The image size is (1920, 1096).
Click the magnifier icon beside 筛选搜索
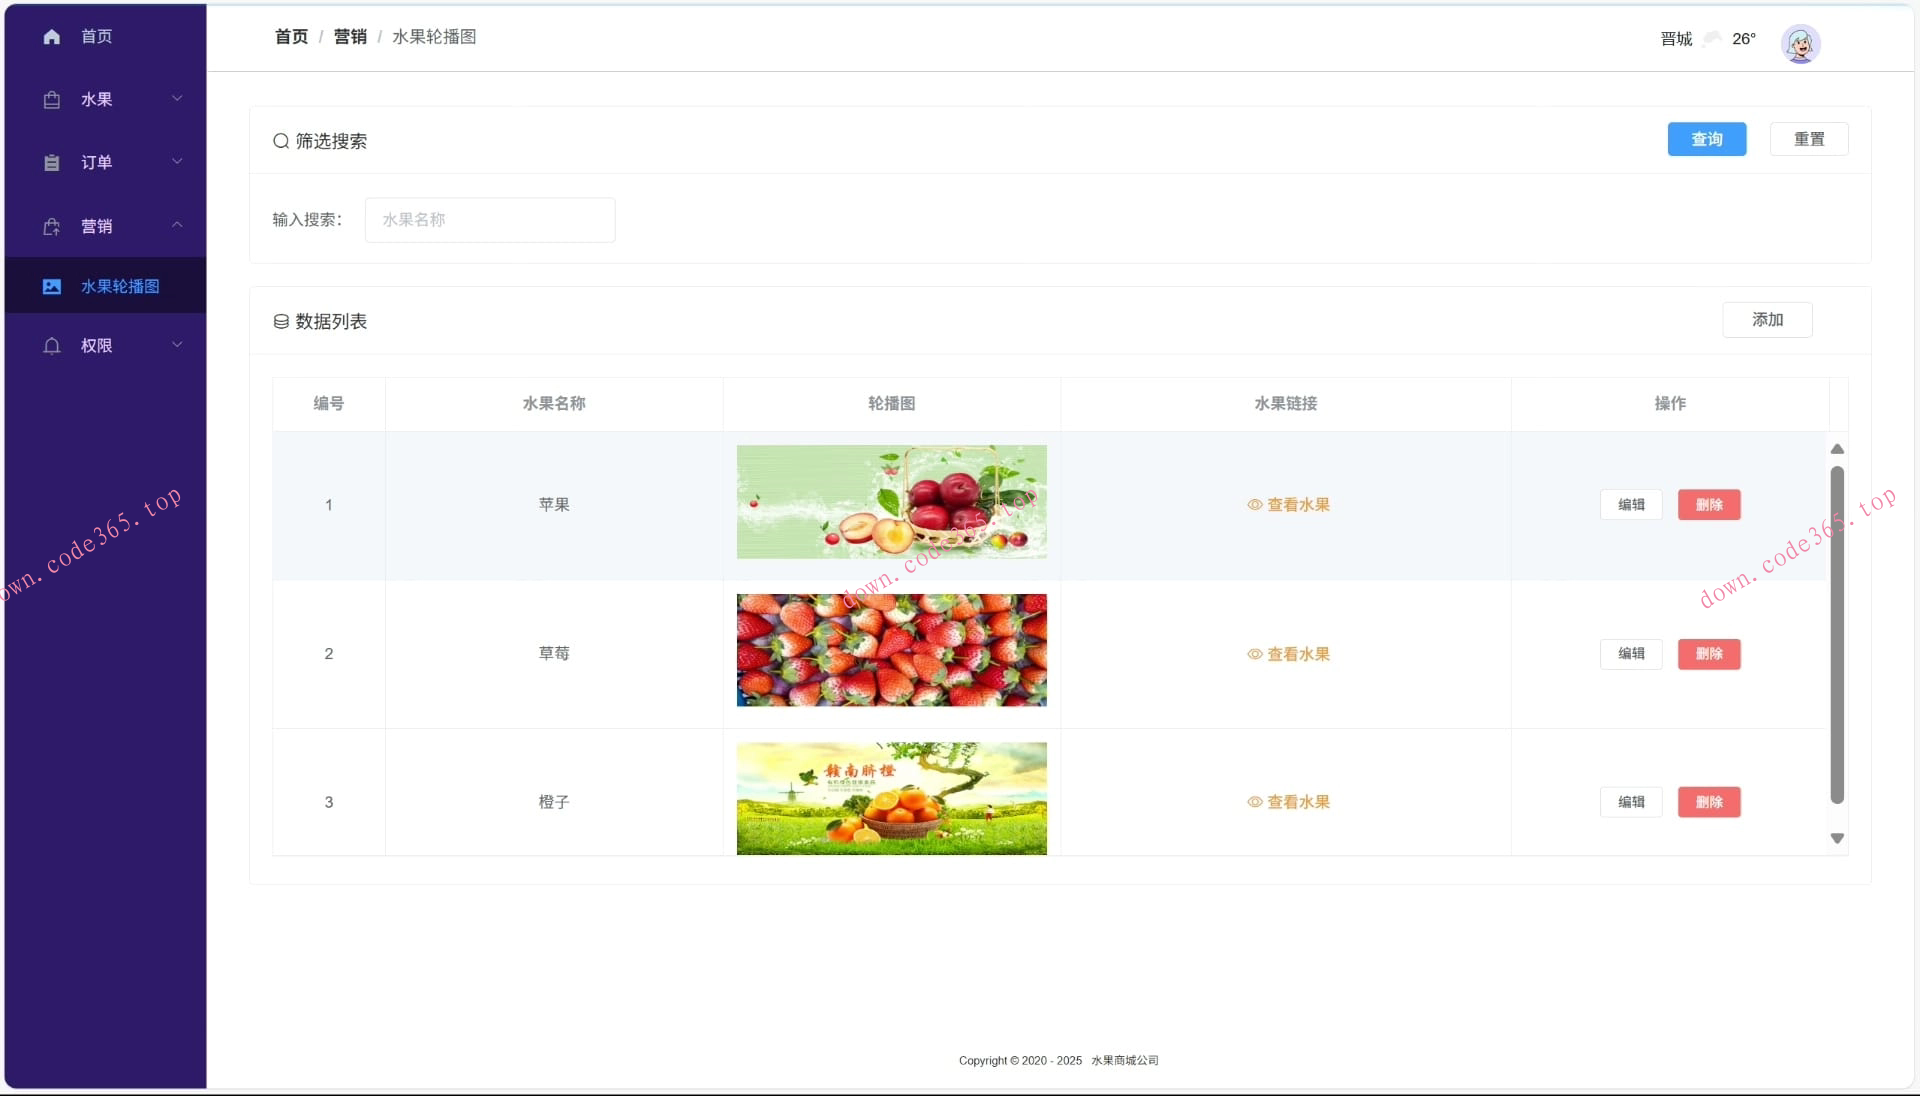(280, 141)
